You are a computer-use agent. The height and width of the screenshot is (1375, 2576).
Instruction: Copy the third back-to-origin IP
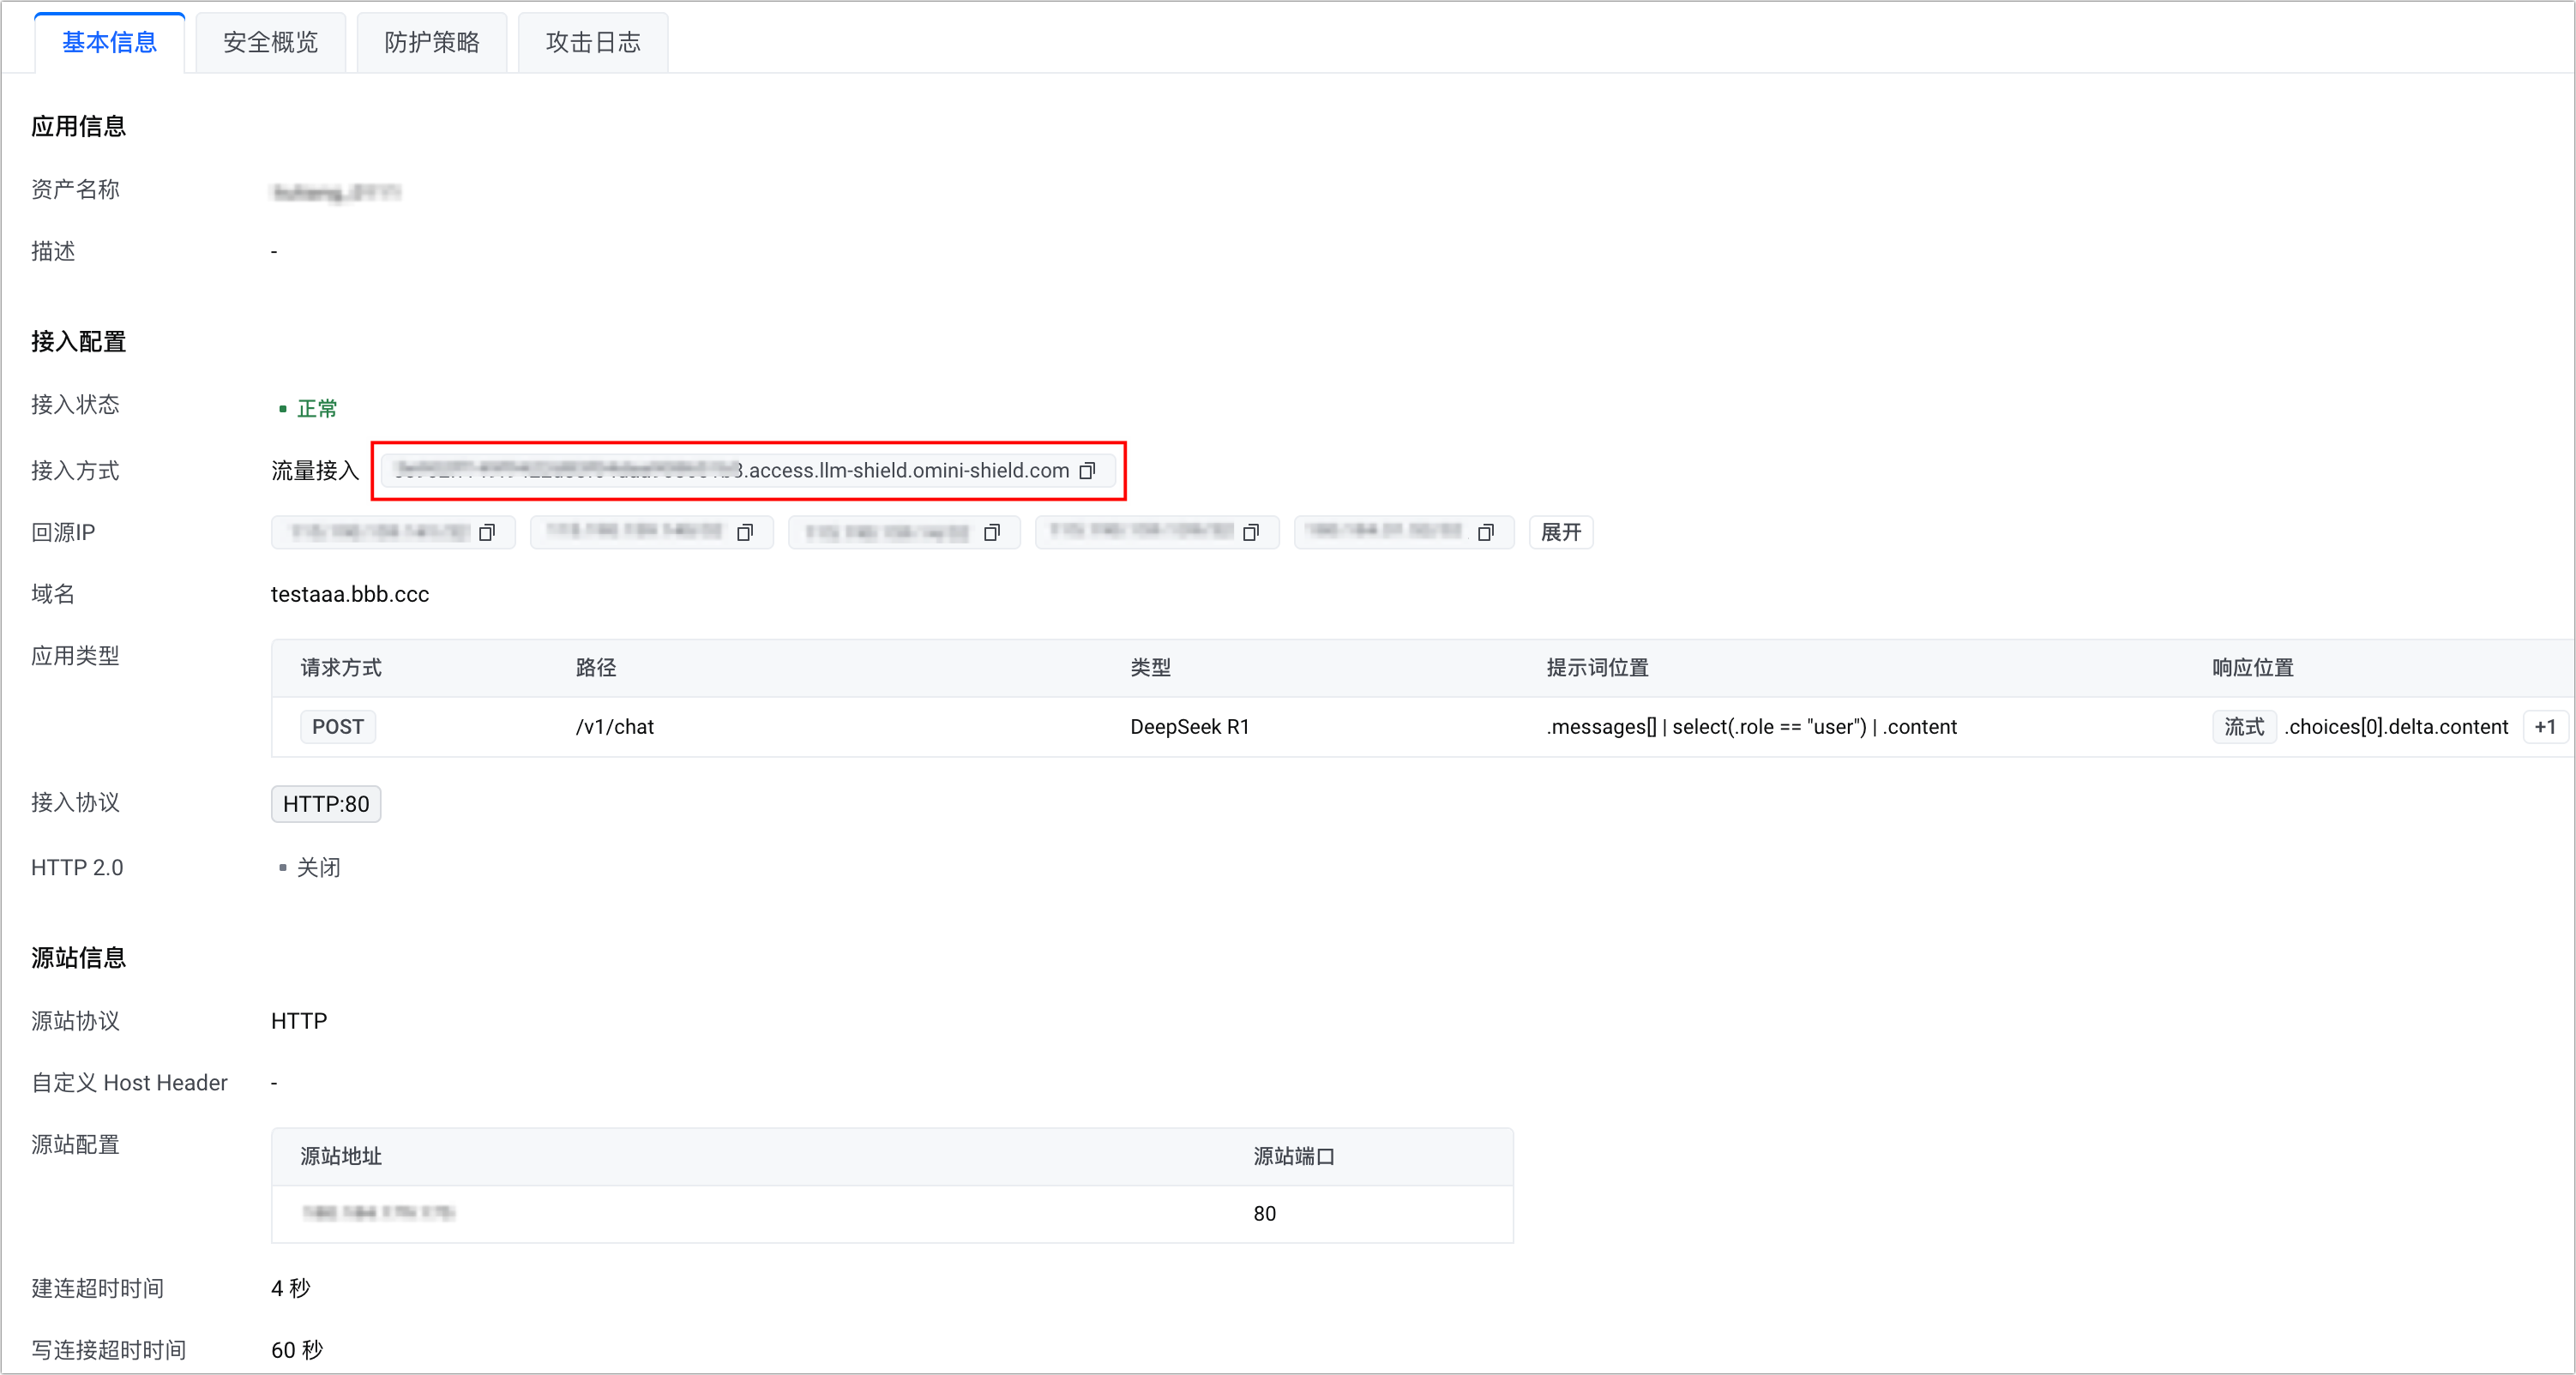pos(992,533)
